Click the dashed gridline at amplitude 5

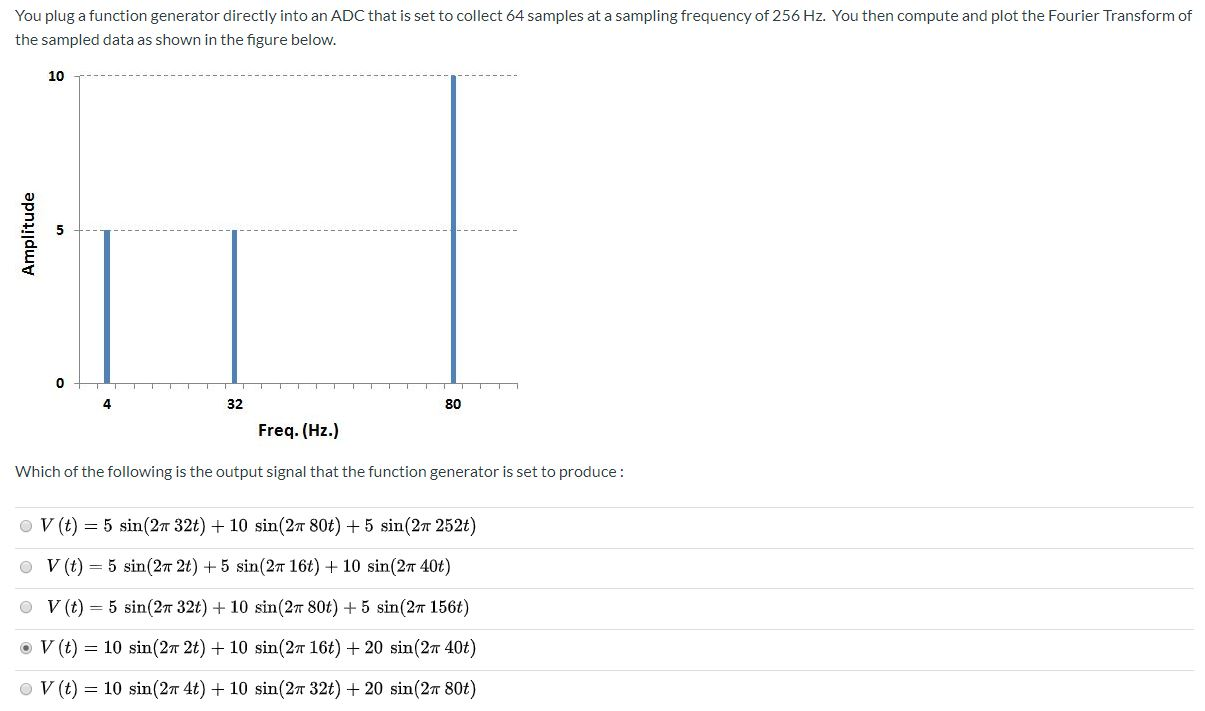[x=350, y=229]
